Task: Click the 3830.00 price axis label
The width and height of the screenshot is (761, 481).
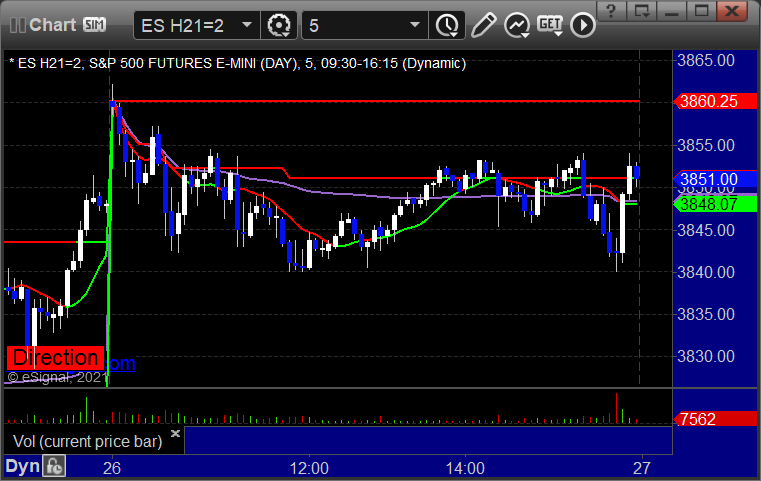Action: click(706, 357)
